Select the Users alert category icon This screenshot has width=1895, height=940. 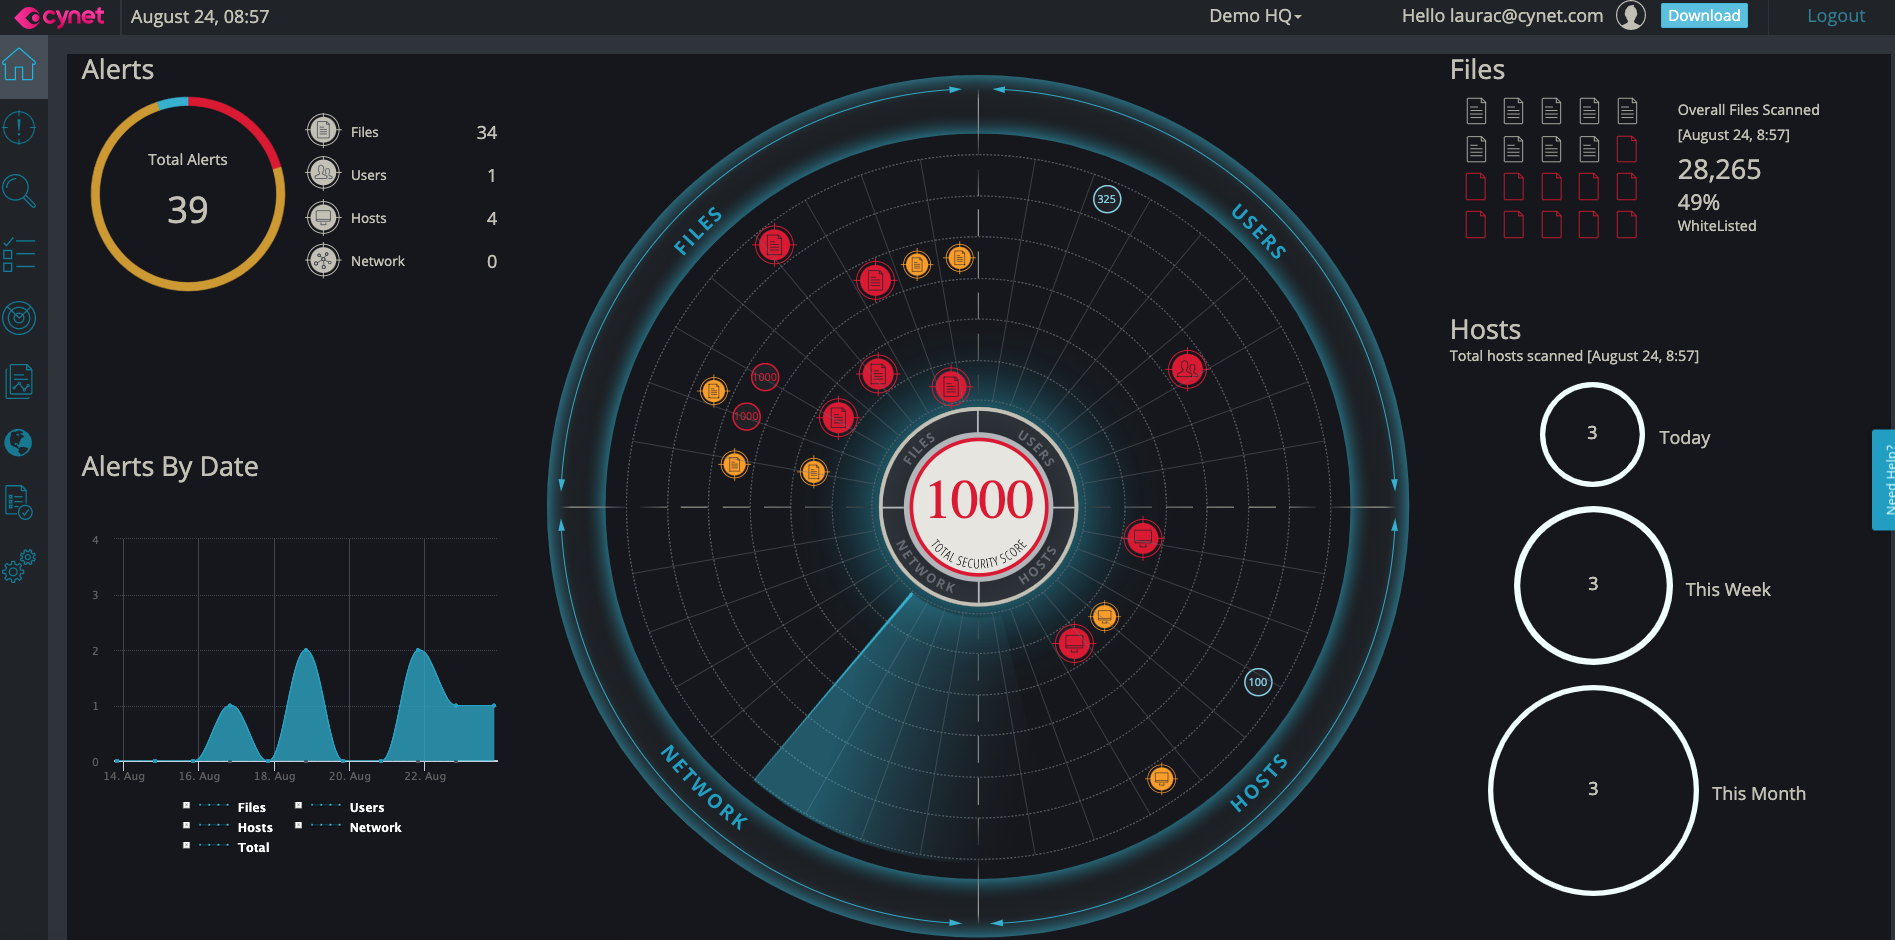point(323,174)
